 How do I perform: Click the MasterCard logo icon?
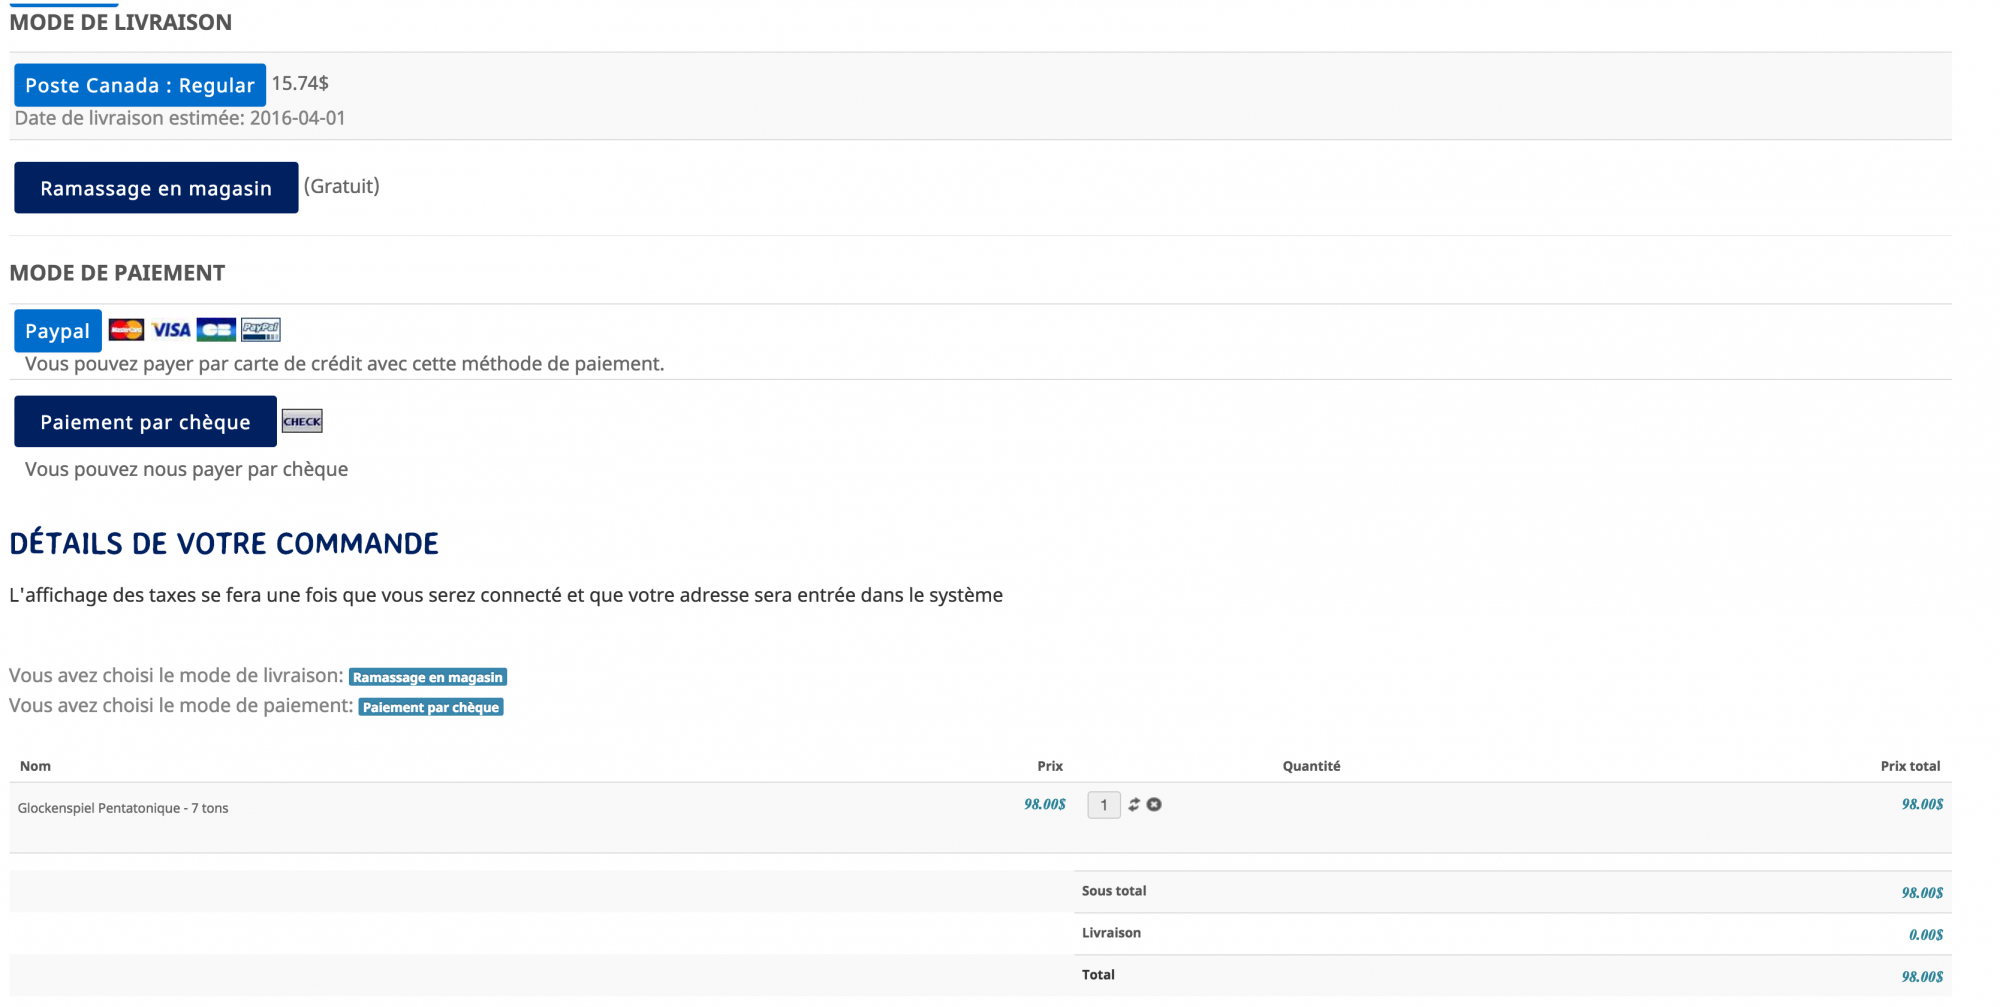click(126, 330)
